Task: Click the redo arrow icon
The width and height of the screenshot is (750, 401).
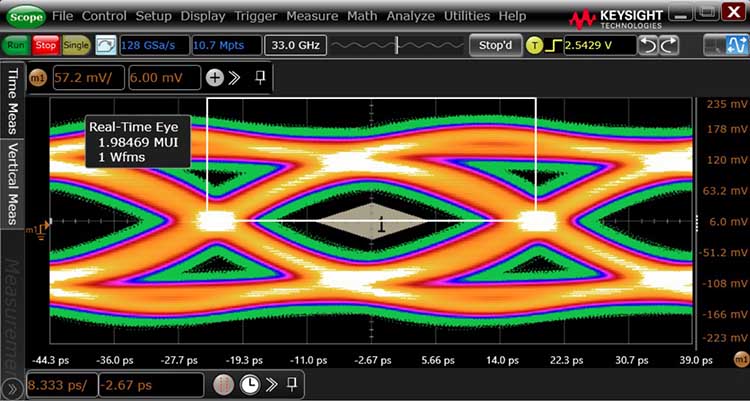Action: click(x=669, y=45)
